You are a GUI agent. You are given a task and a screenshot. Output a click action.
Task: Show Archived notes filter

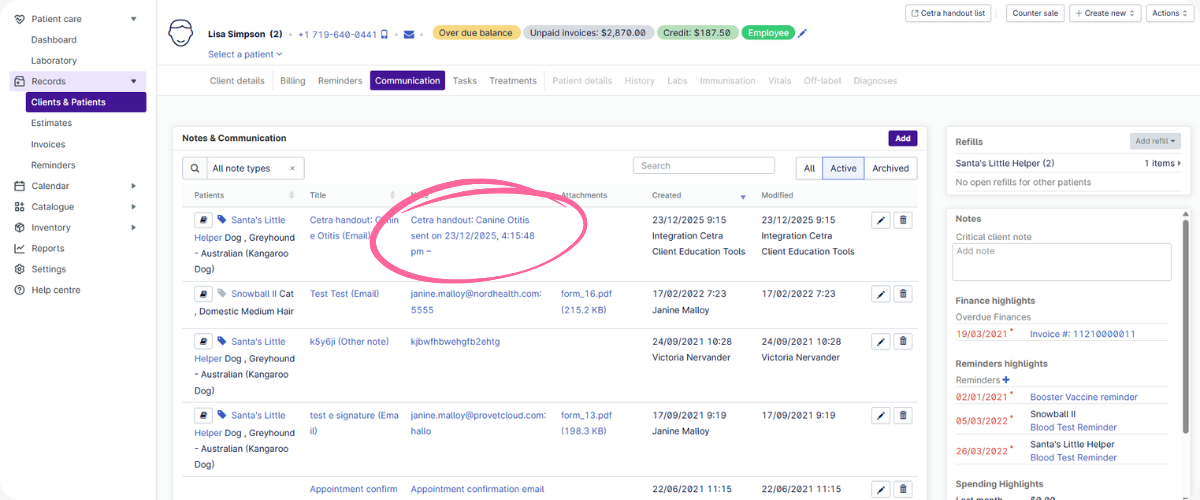click(x=890, y=168)
